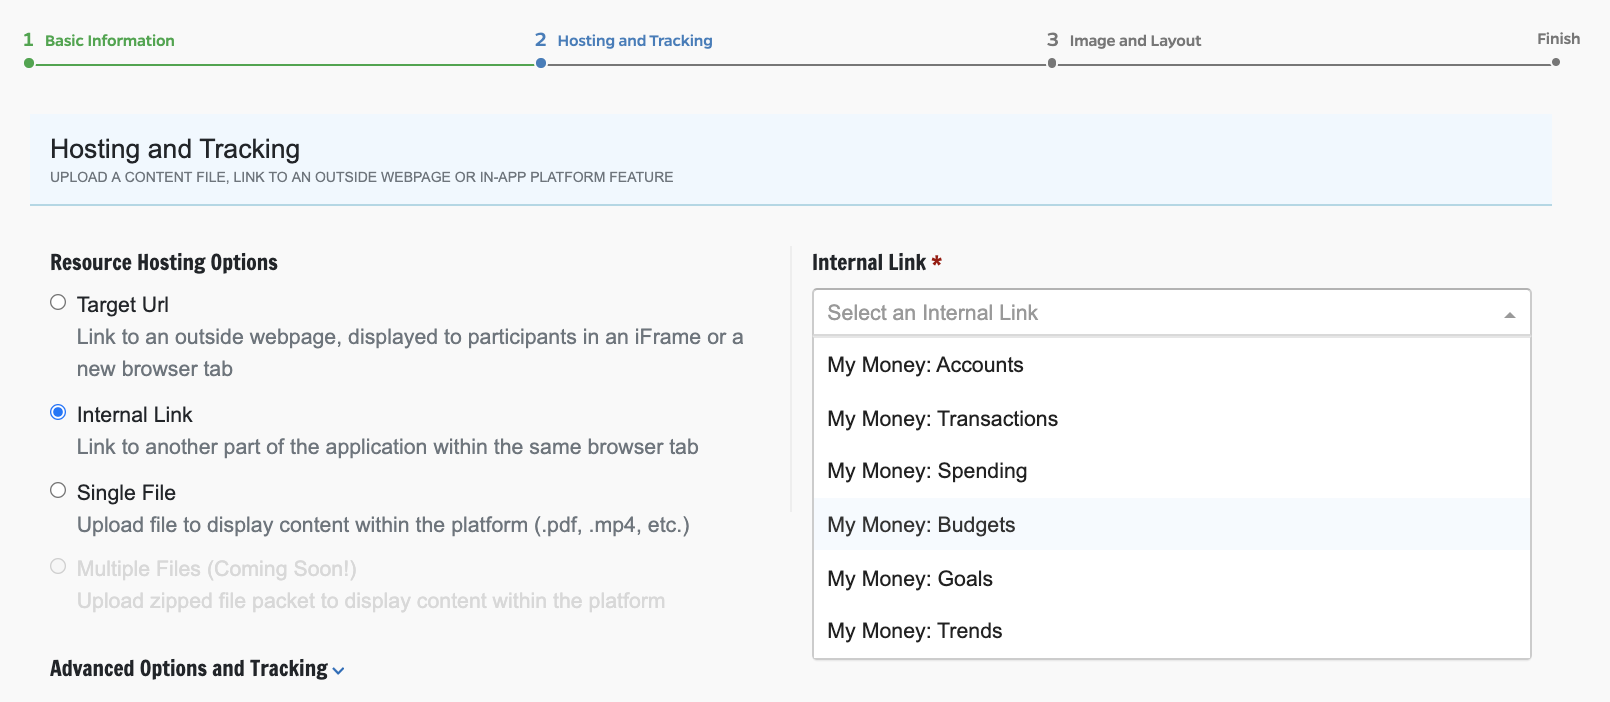Expand Advanced Options and Tracking chevron
Screen dimensions: 1610x702
(338, 671)
